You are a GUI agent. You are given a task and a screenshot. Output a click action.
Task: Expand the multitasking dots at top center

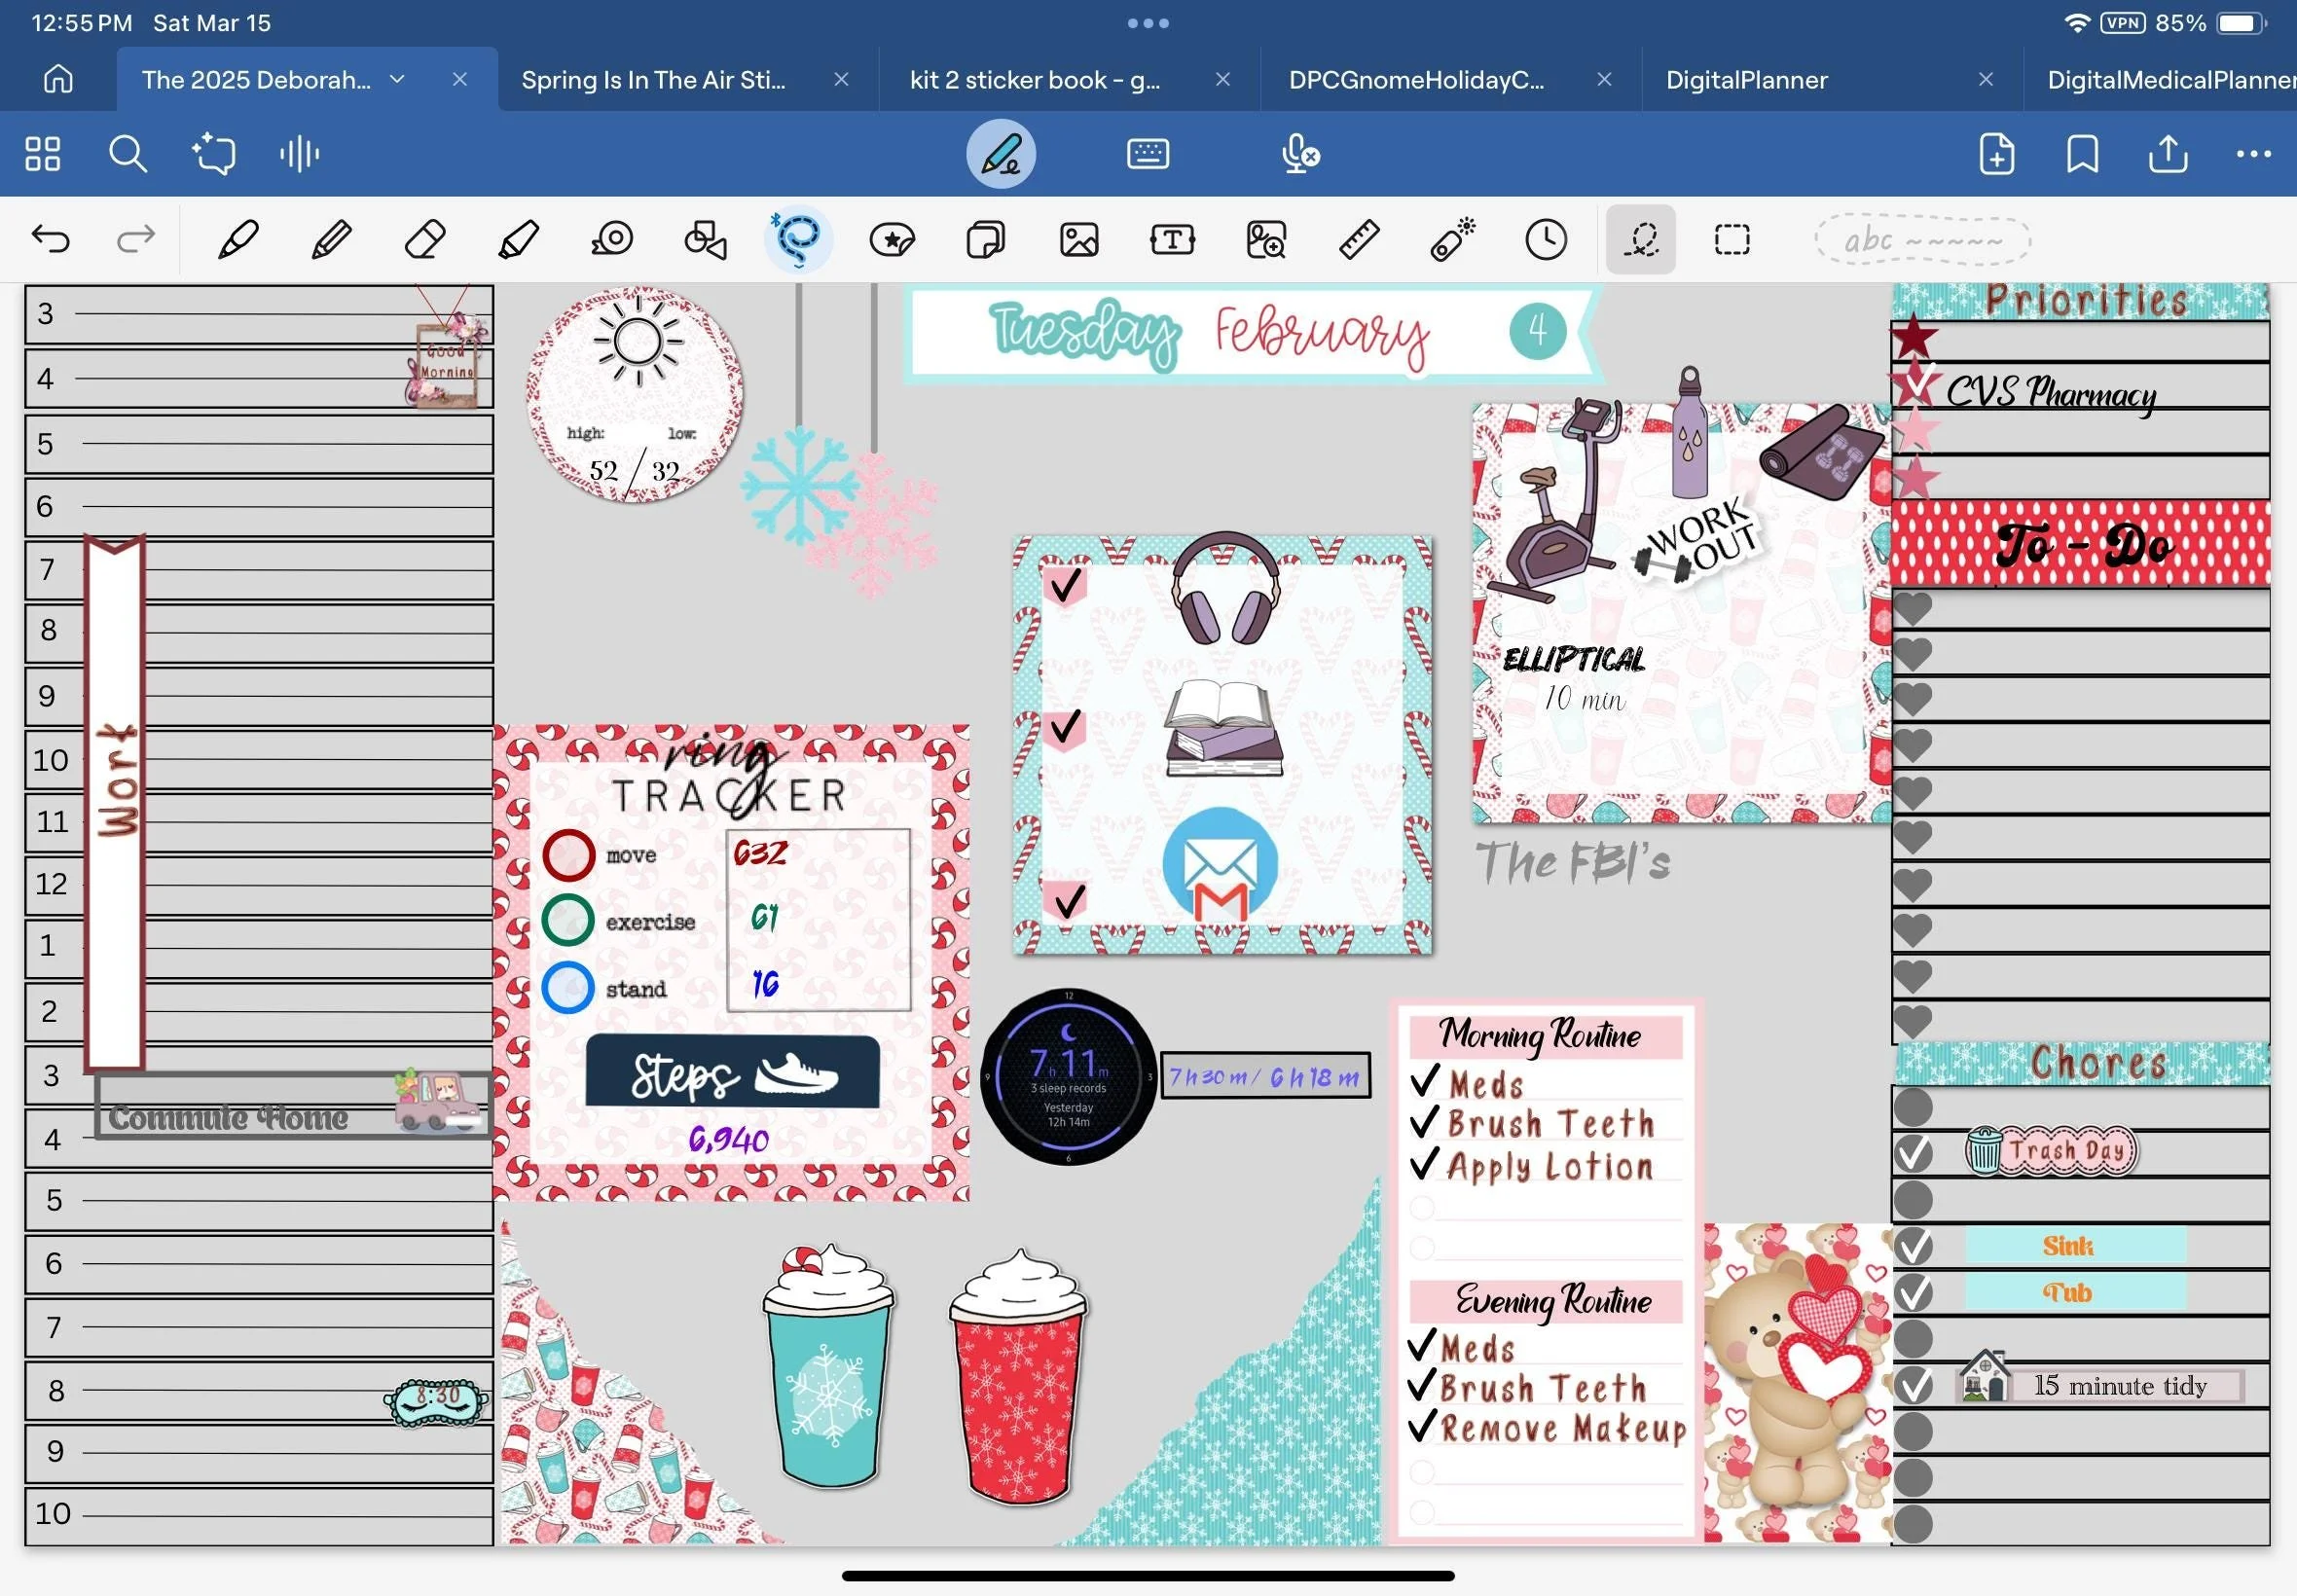tap(1148, 23)
